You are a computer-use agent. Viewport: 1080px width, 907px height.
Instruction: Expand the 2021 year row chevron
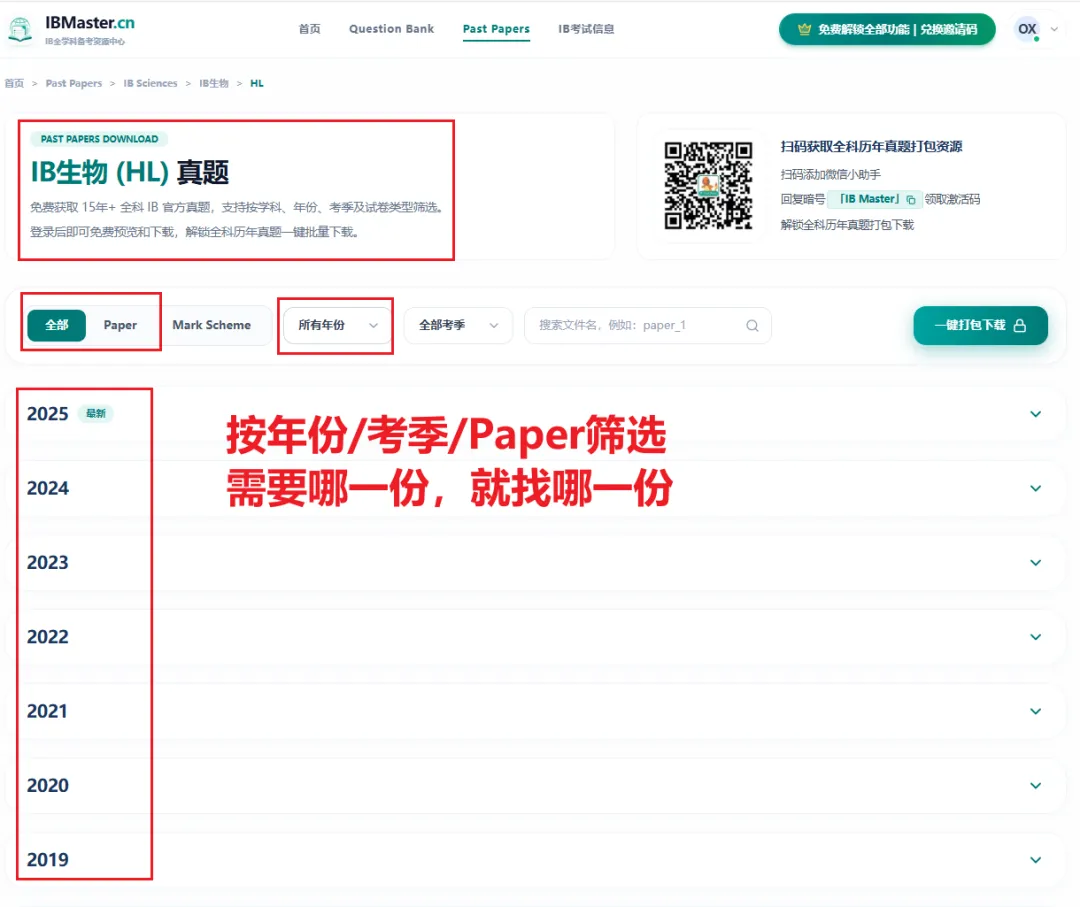pyautogui.click(x=1035, y=711)
